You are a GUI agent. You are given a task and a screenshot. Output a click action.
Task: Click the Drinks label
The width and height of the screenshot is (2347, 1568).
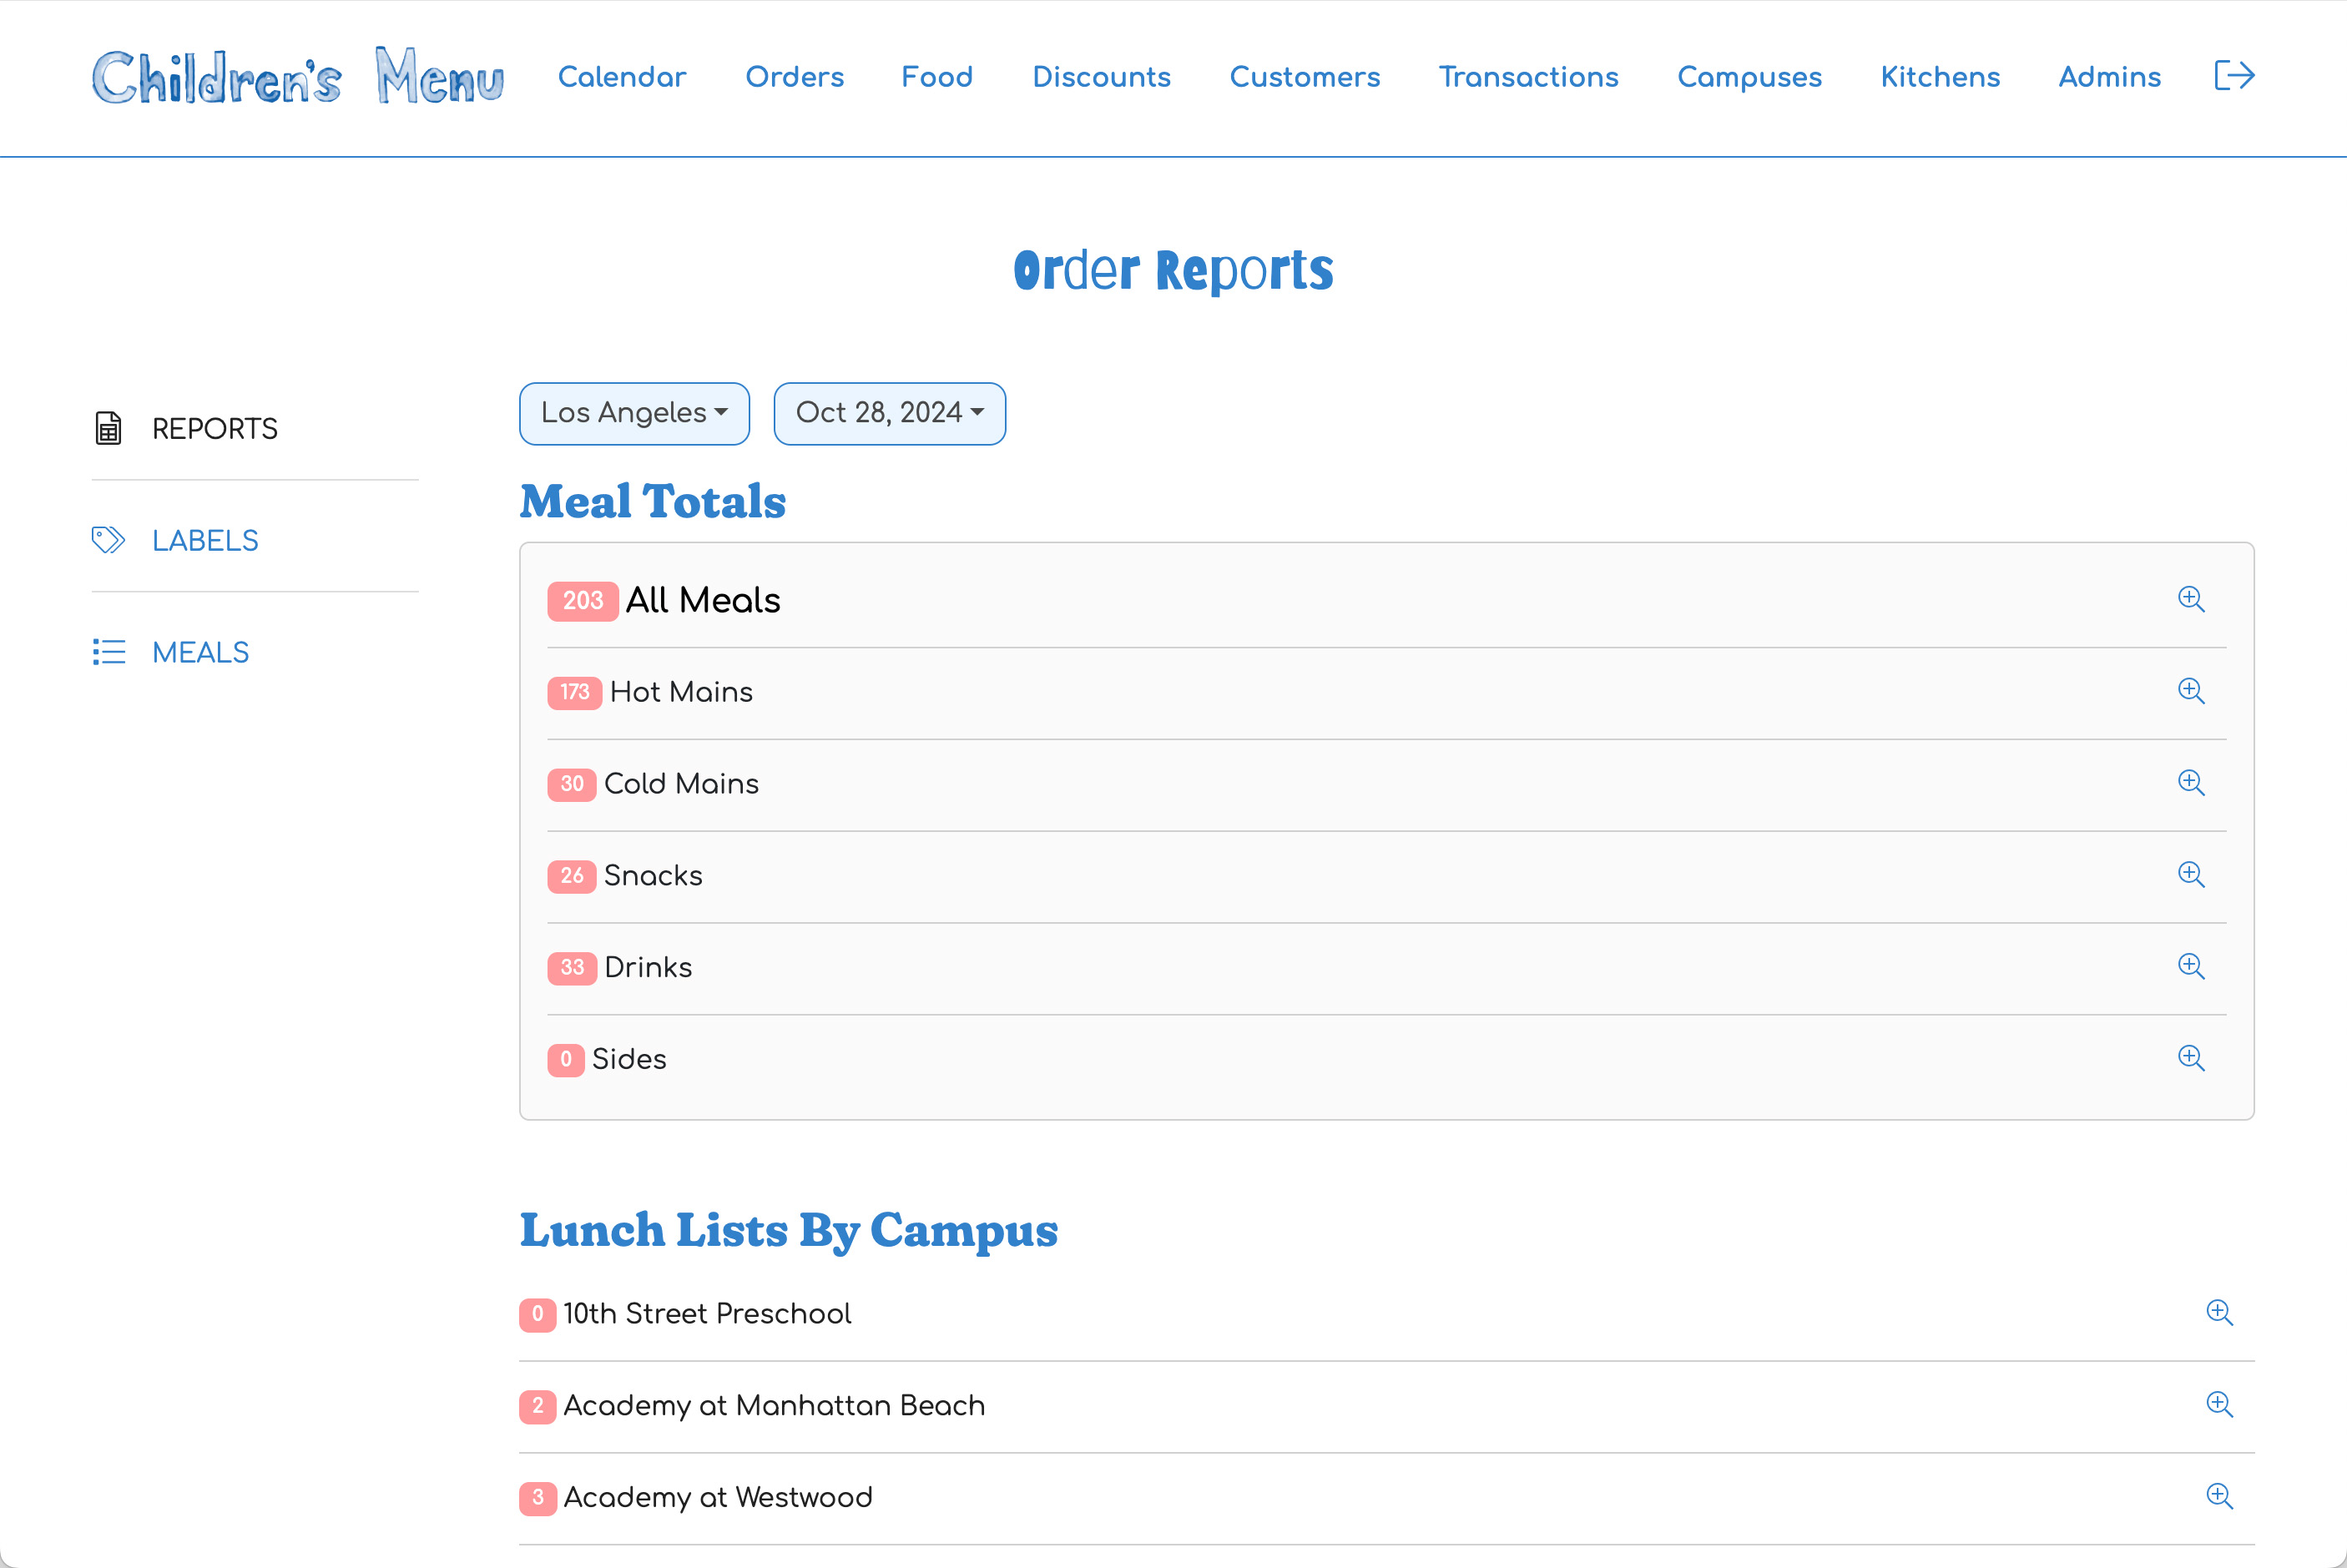coord(648,968)
